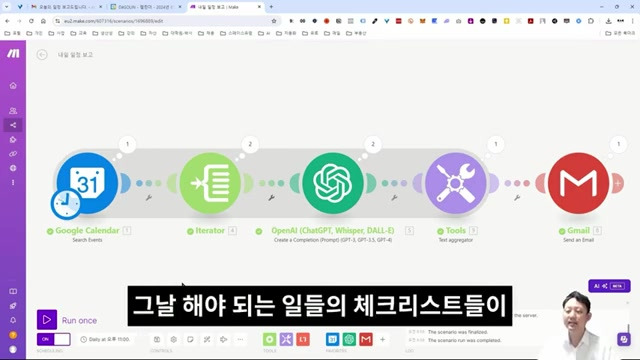Expand the browser tab search dropdown

[x=7, y=7]
